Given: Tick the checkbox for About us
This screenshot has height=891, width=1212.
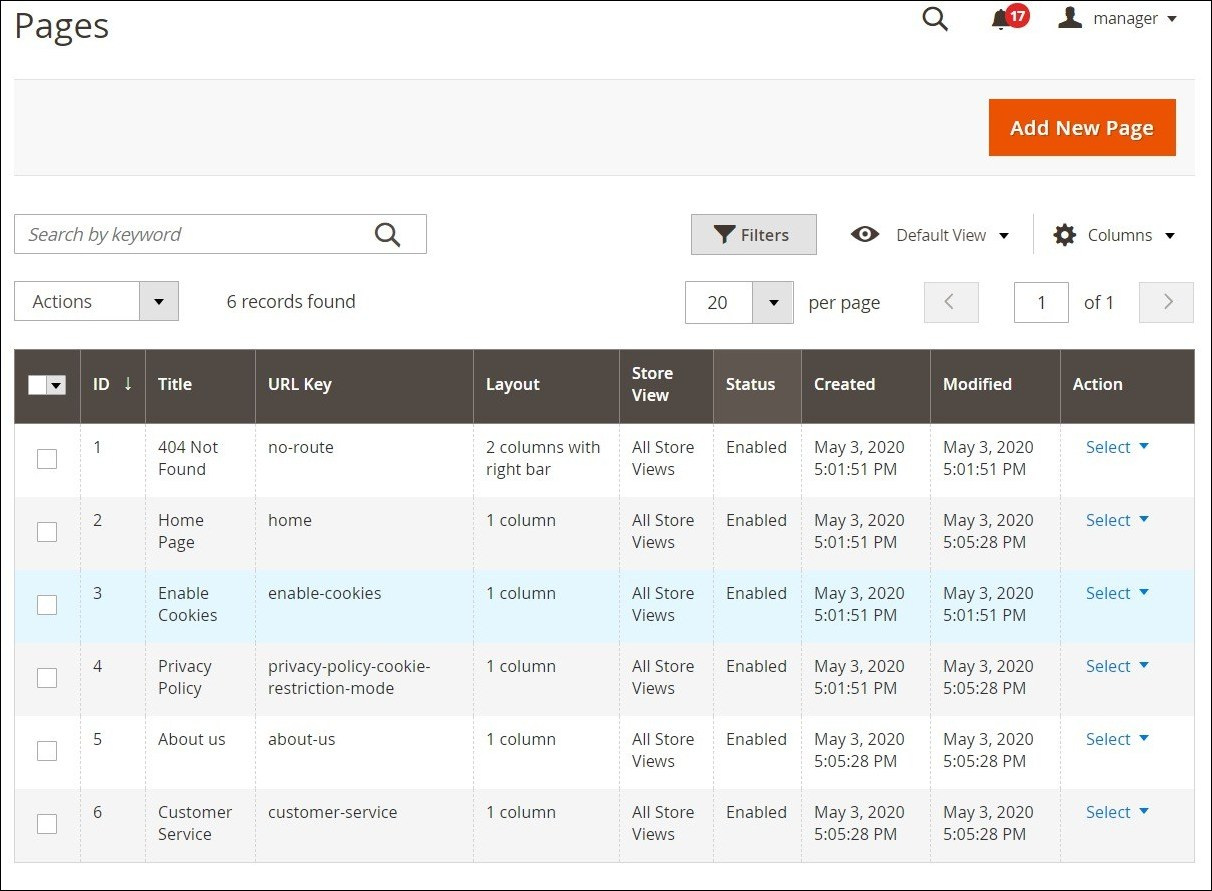Looking at the screenshot, I should point(47,751).
